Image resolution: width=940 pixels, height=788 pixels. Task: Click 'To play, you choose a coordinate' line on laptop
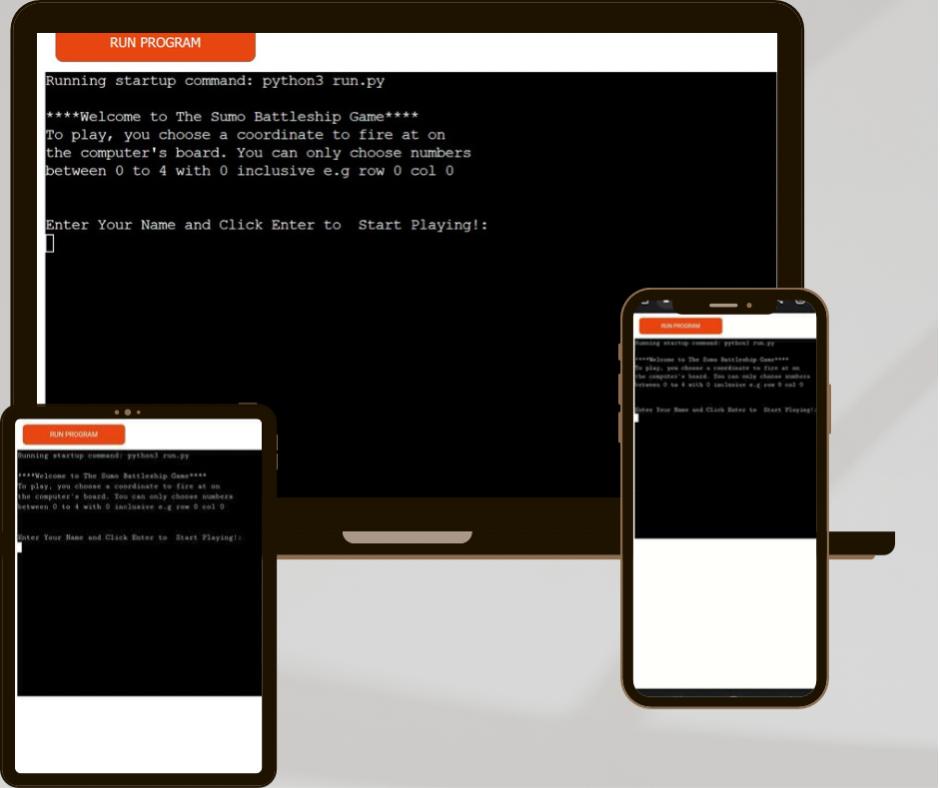pos(245,135)
